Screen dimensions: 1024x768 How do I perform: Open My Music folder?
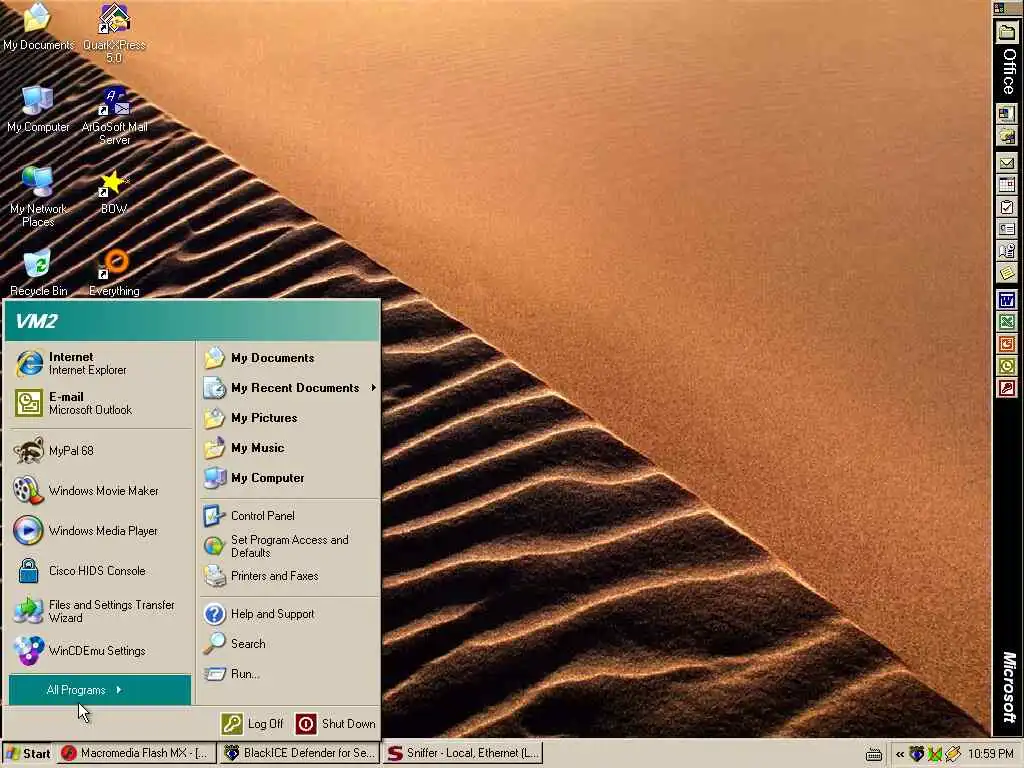click(289, 448)
